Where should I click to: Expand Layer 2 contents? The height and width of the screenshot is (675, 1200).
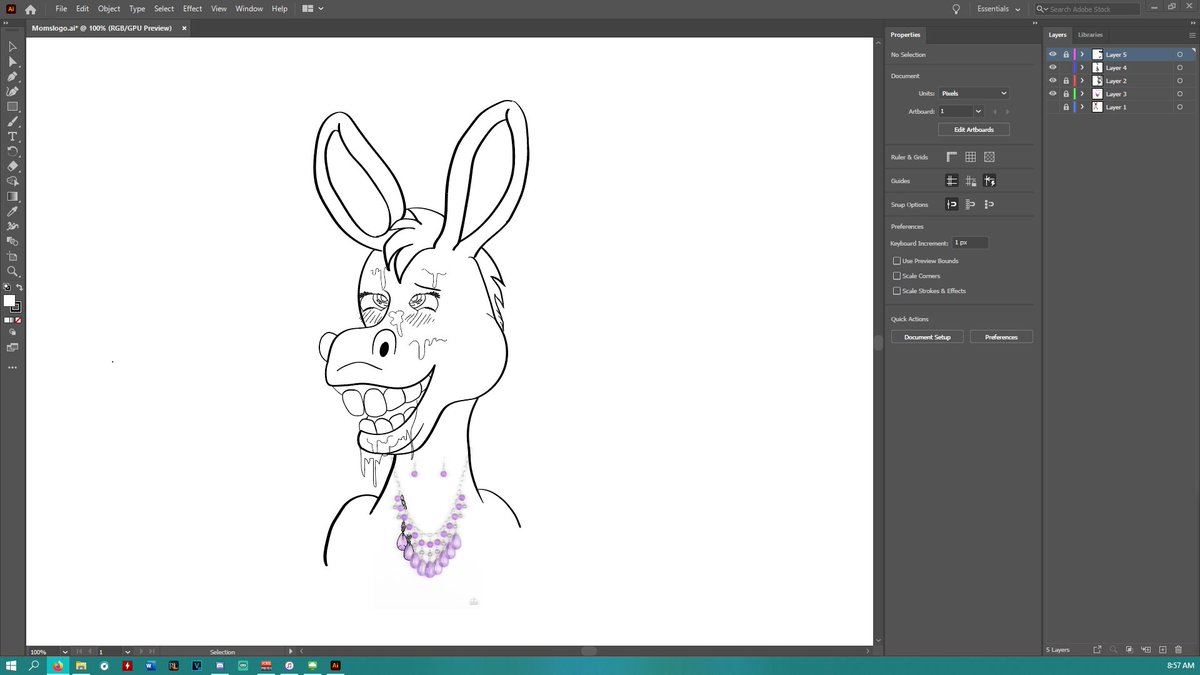click(x=1082, y=81)
